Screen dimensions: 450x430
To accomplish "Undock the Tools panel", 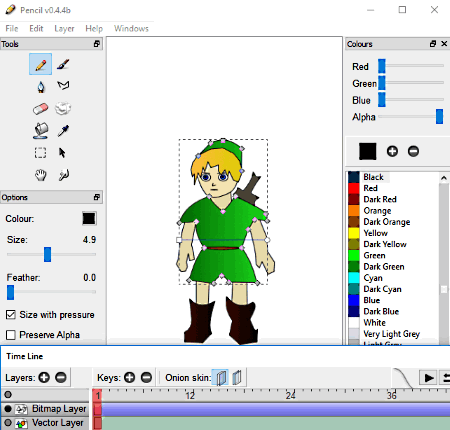I will [97, 44].
